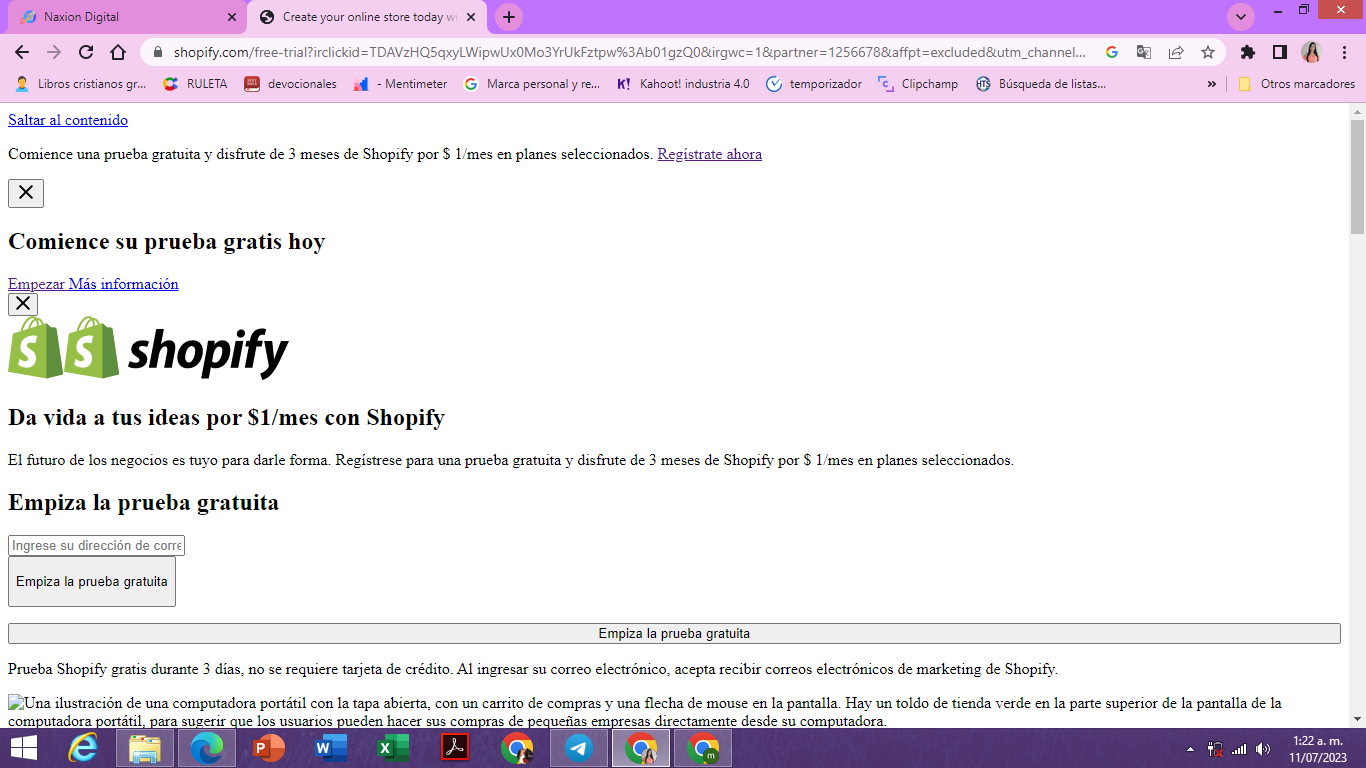Show hidden system tray icons
Image resolution: width=1366 pixels, height=768 pixels.
coord(1190,749)
